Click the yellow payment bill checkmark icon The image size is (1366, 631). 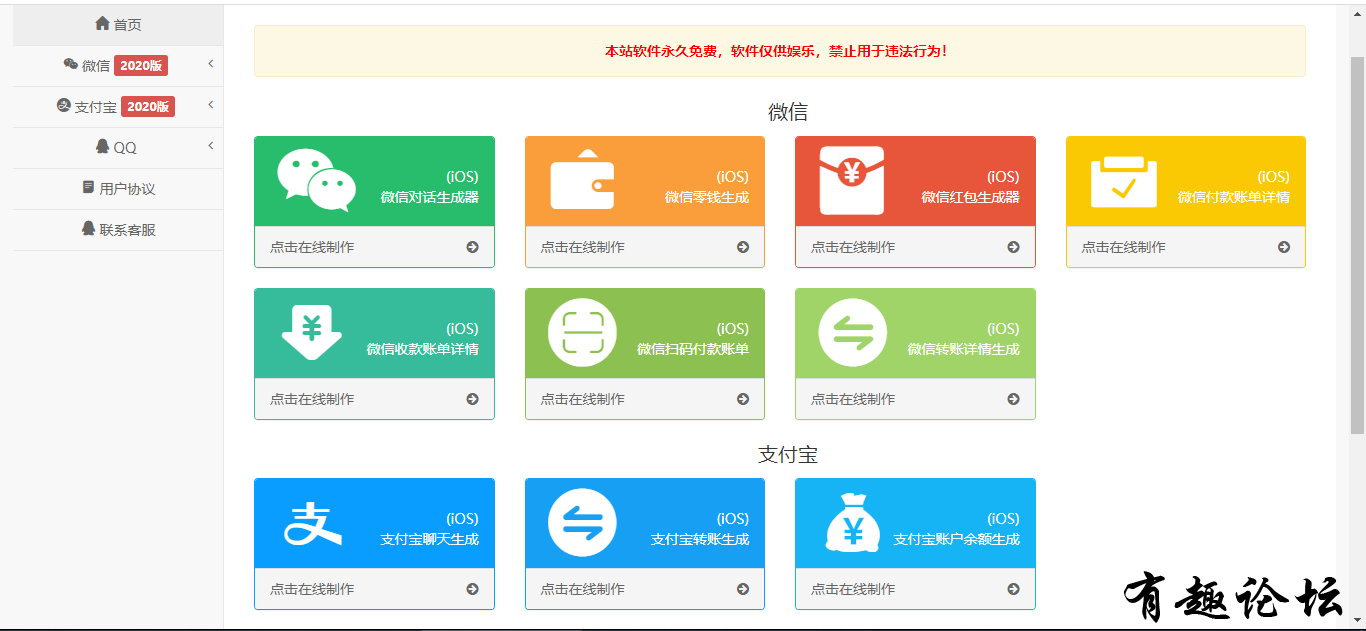pyautogui.click(x=1123, y=181)
